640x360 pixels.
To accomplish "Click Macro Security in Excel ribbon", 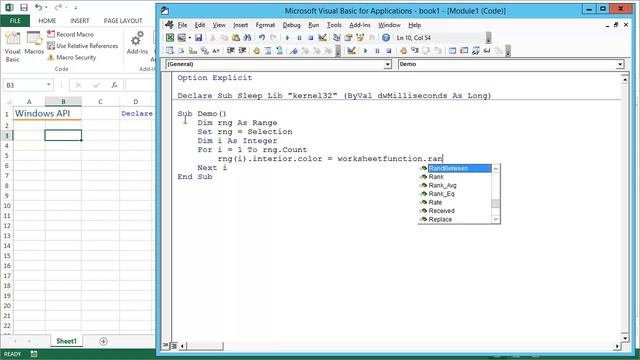I will 71,58.
